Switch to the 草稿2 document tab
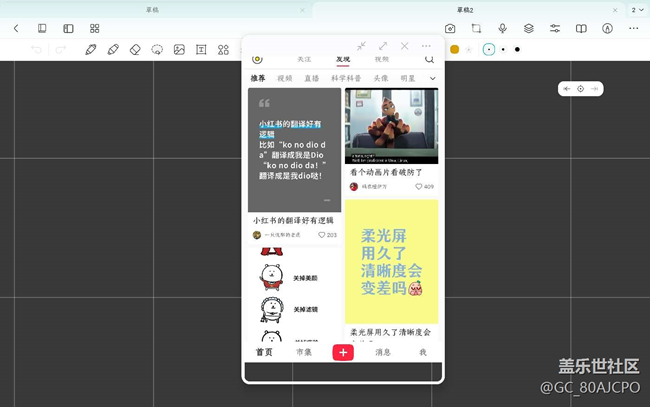The width and height of the screenshot is (650, 407). point(465,10)
